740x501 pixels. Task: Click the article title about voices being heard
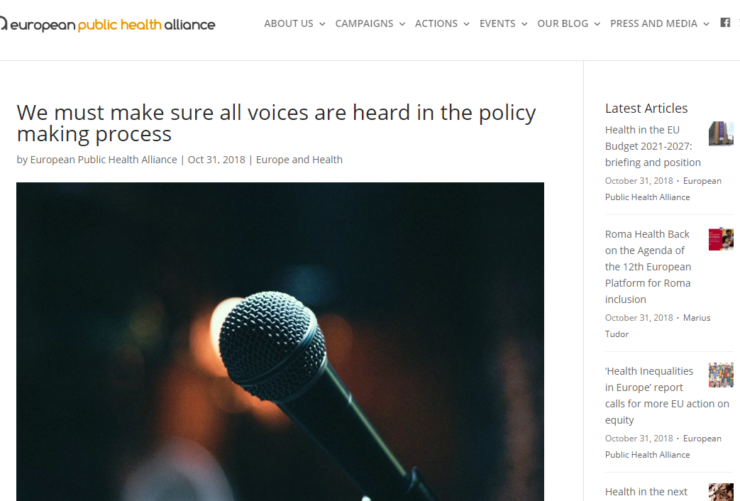(276, 123)
